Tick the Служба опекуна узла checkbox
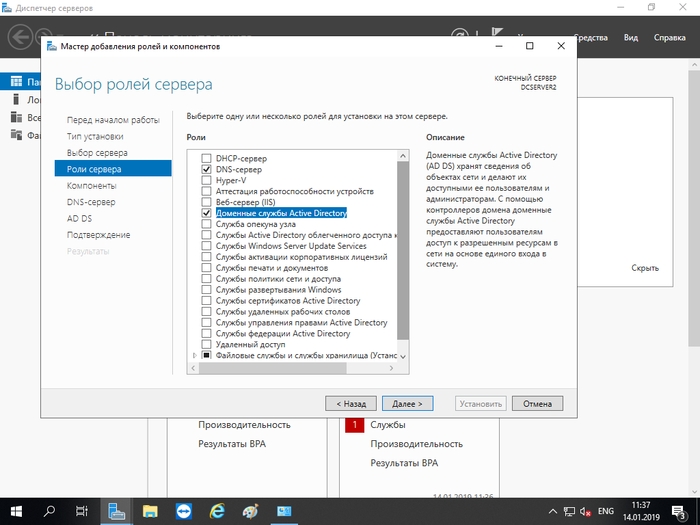Image resolution: width=700 pixels, height=525 pixels. pyautogui.click(x=206, y=224)
